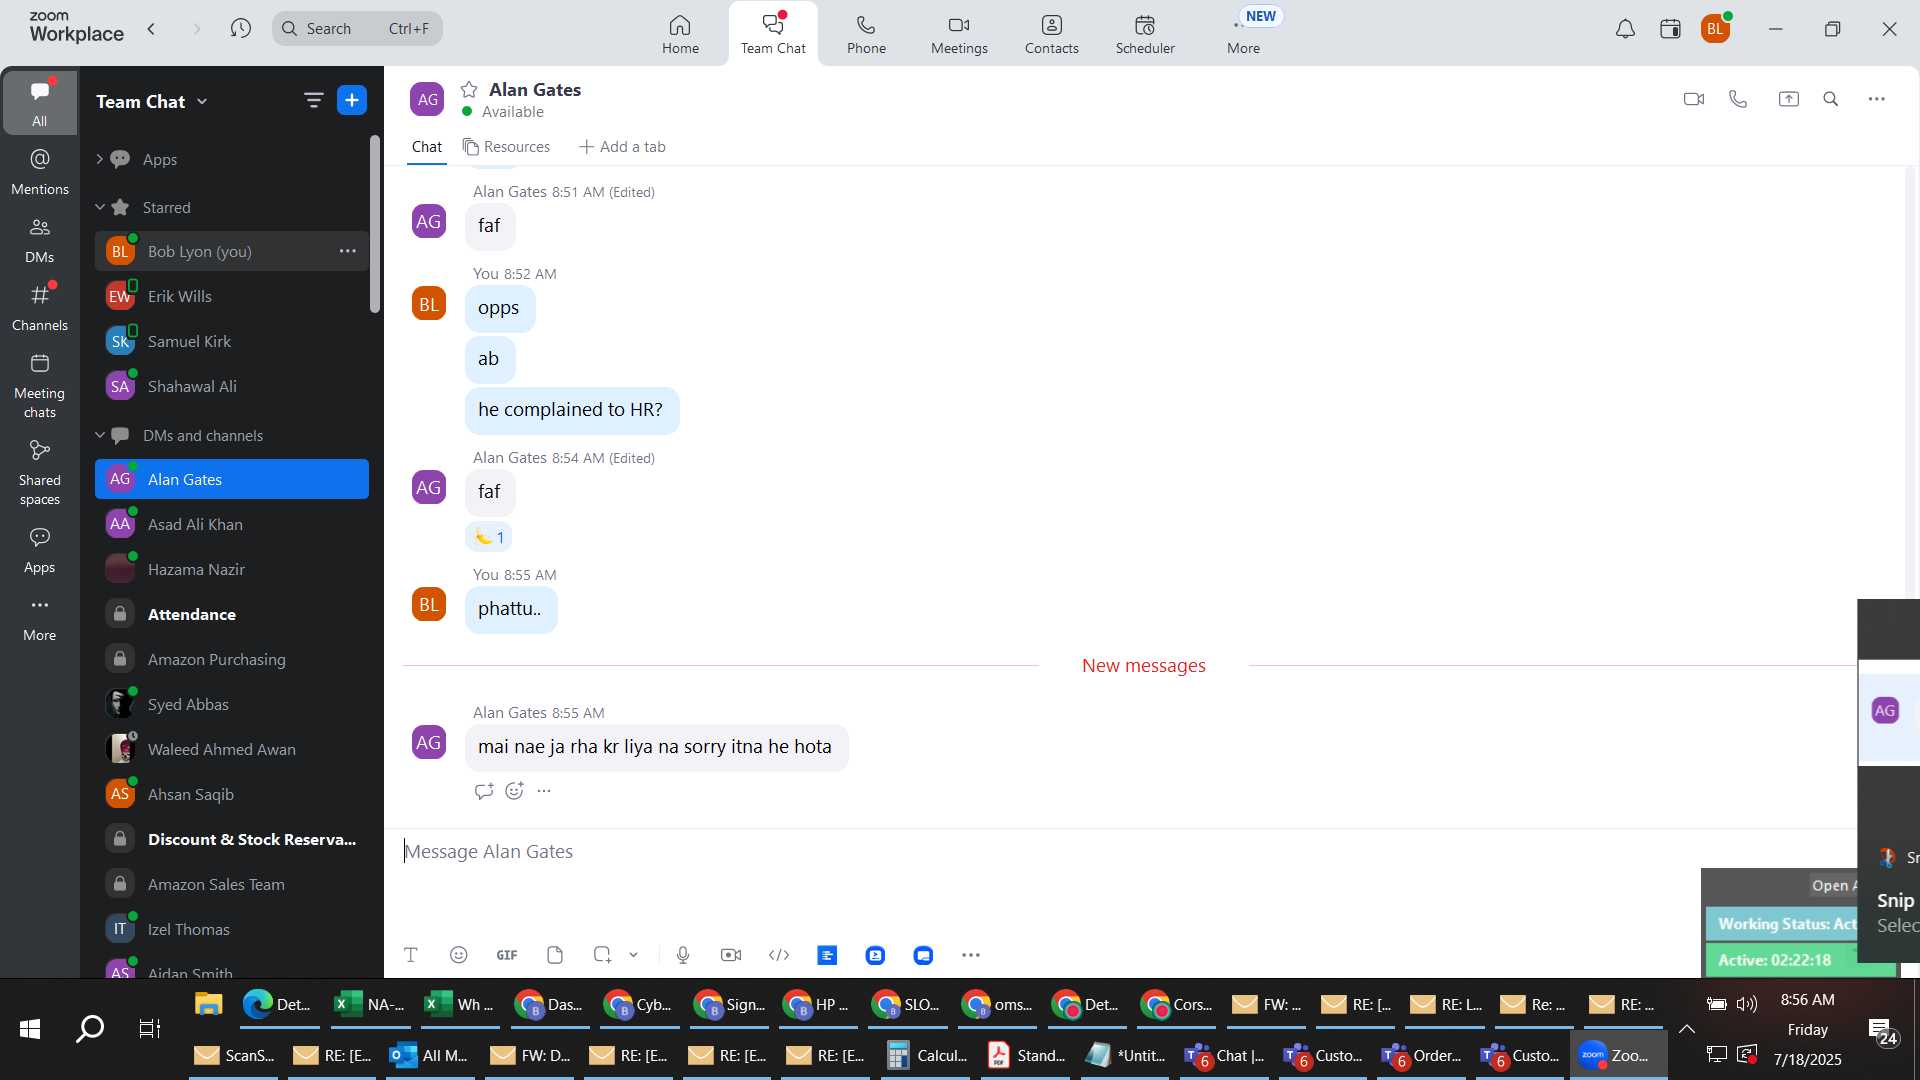Add a reaction to the latest message
Image resolution: width=1920 pixels, height=1080 pixels.
pos(514,791)
